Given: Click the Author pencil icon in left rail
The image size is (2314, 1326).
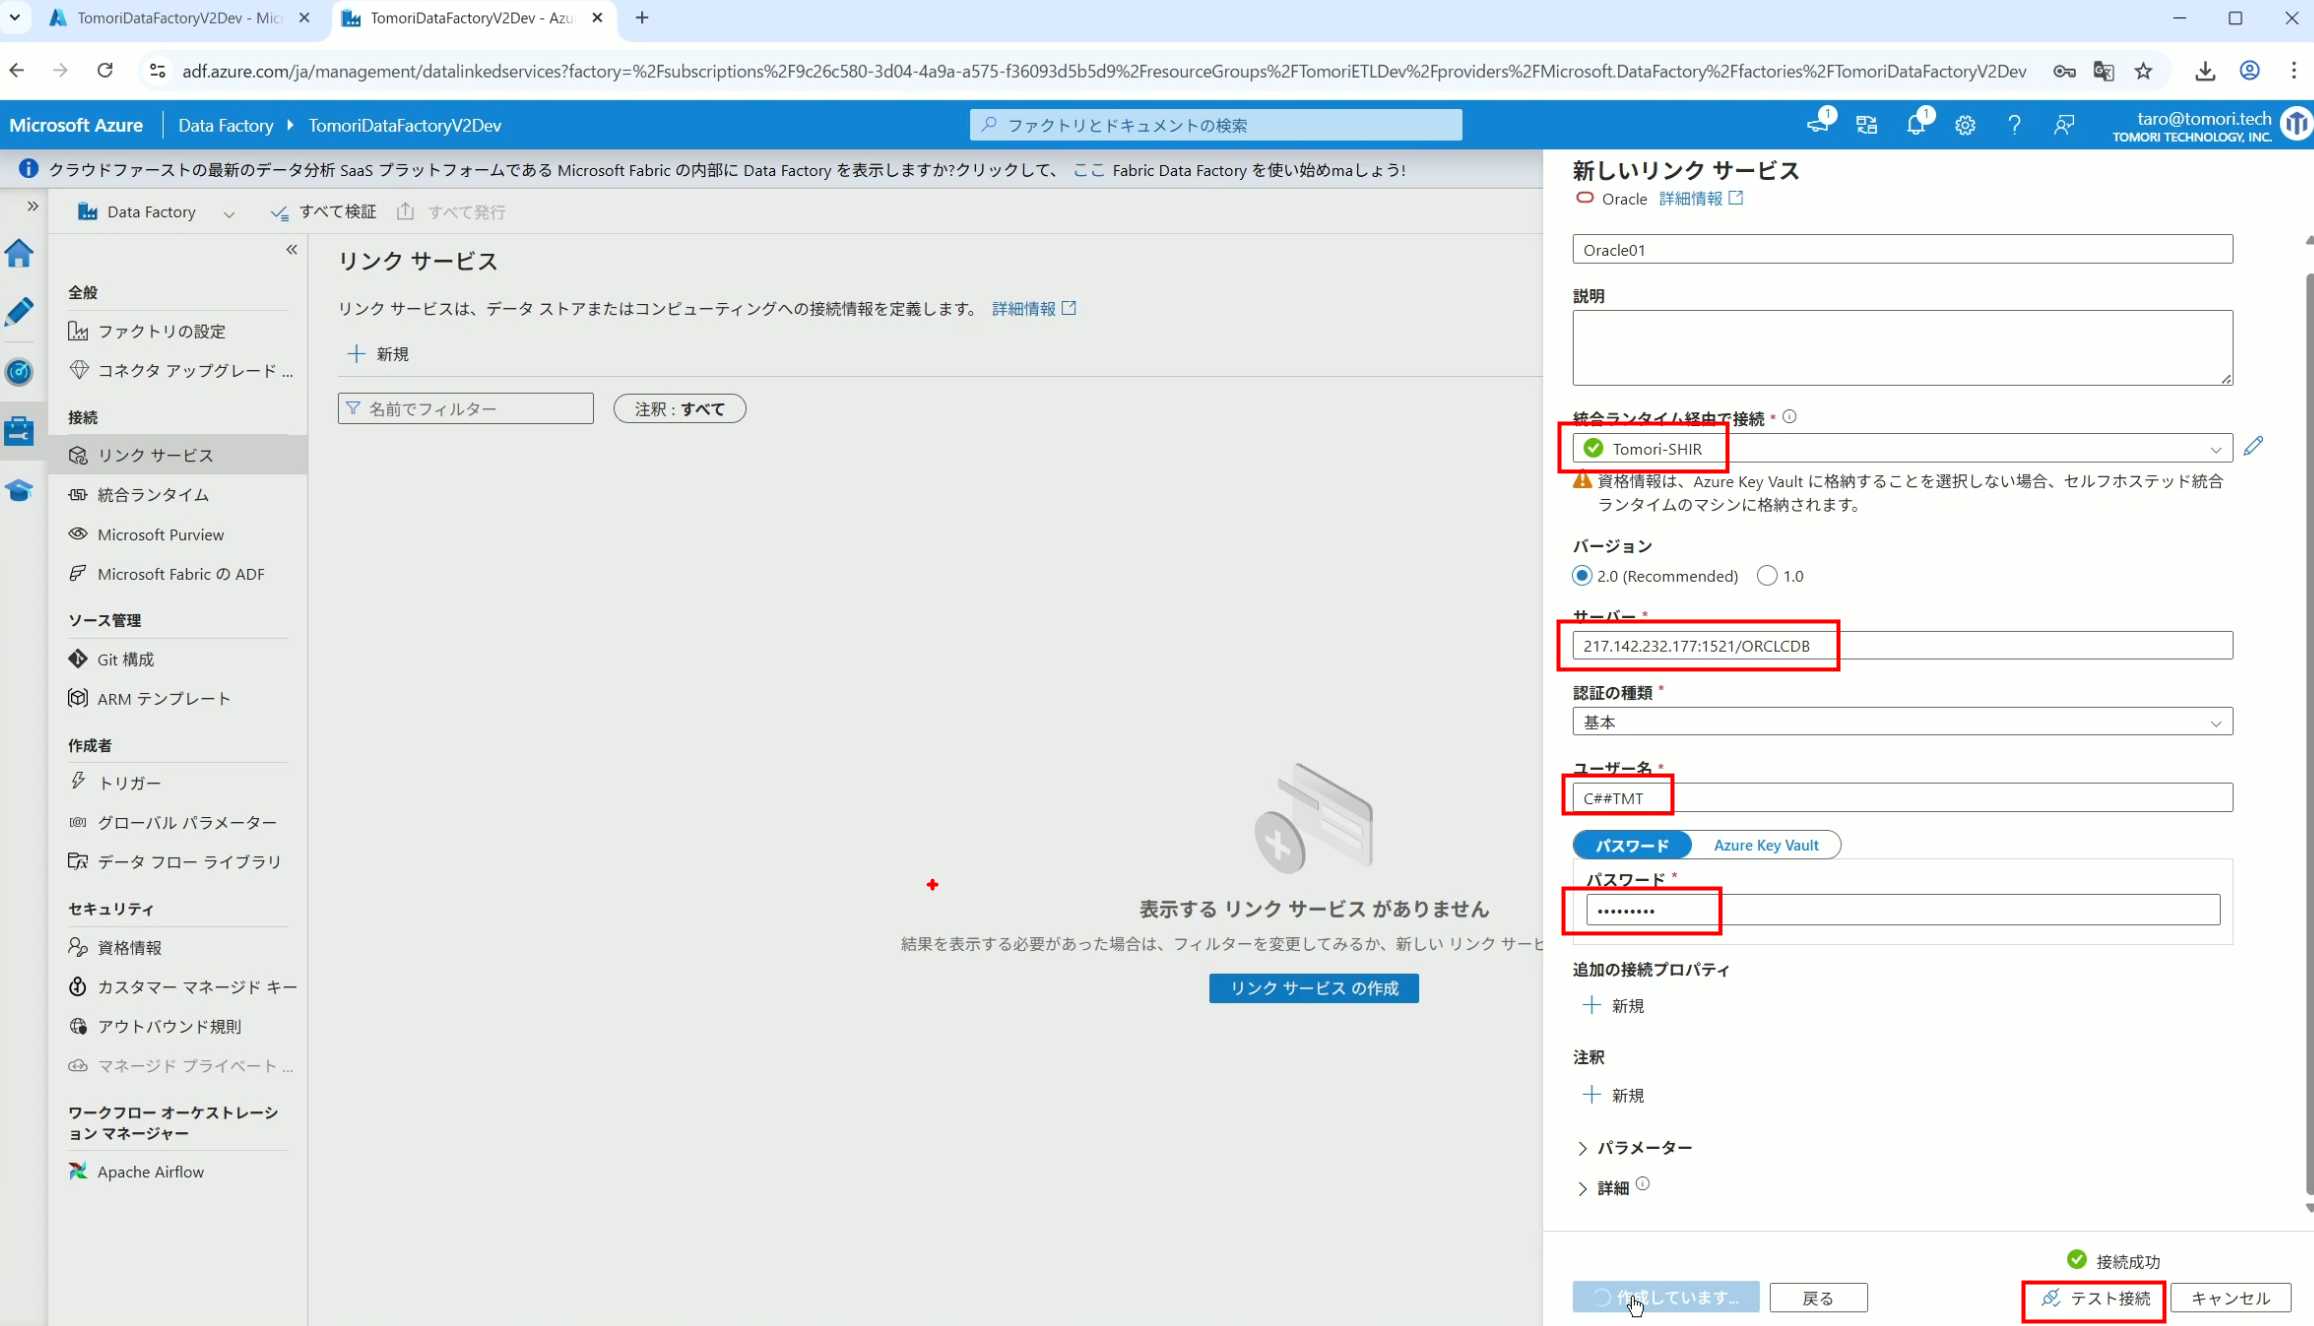Looking at the screenshot, I should [19, 312].
